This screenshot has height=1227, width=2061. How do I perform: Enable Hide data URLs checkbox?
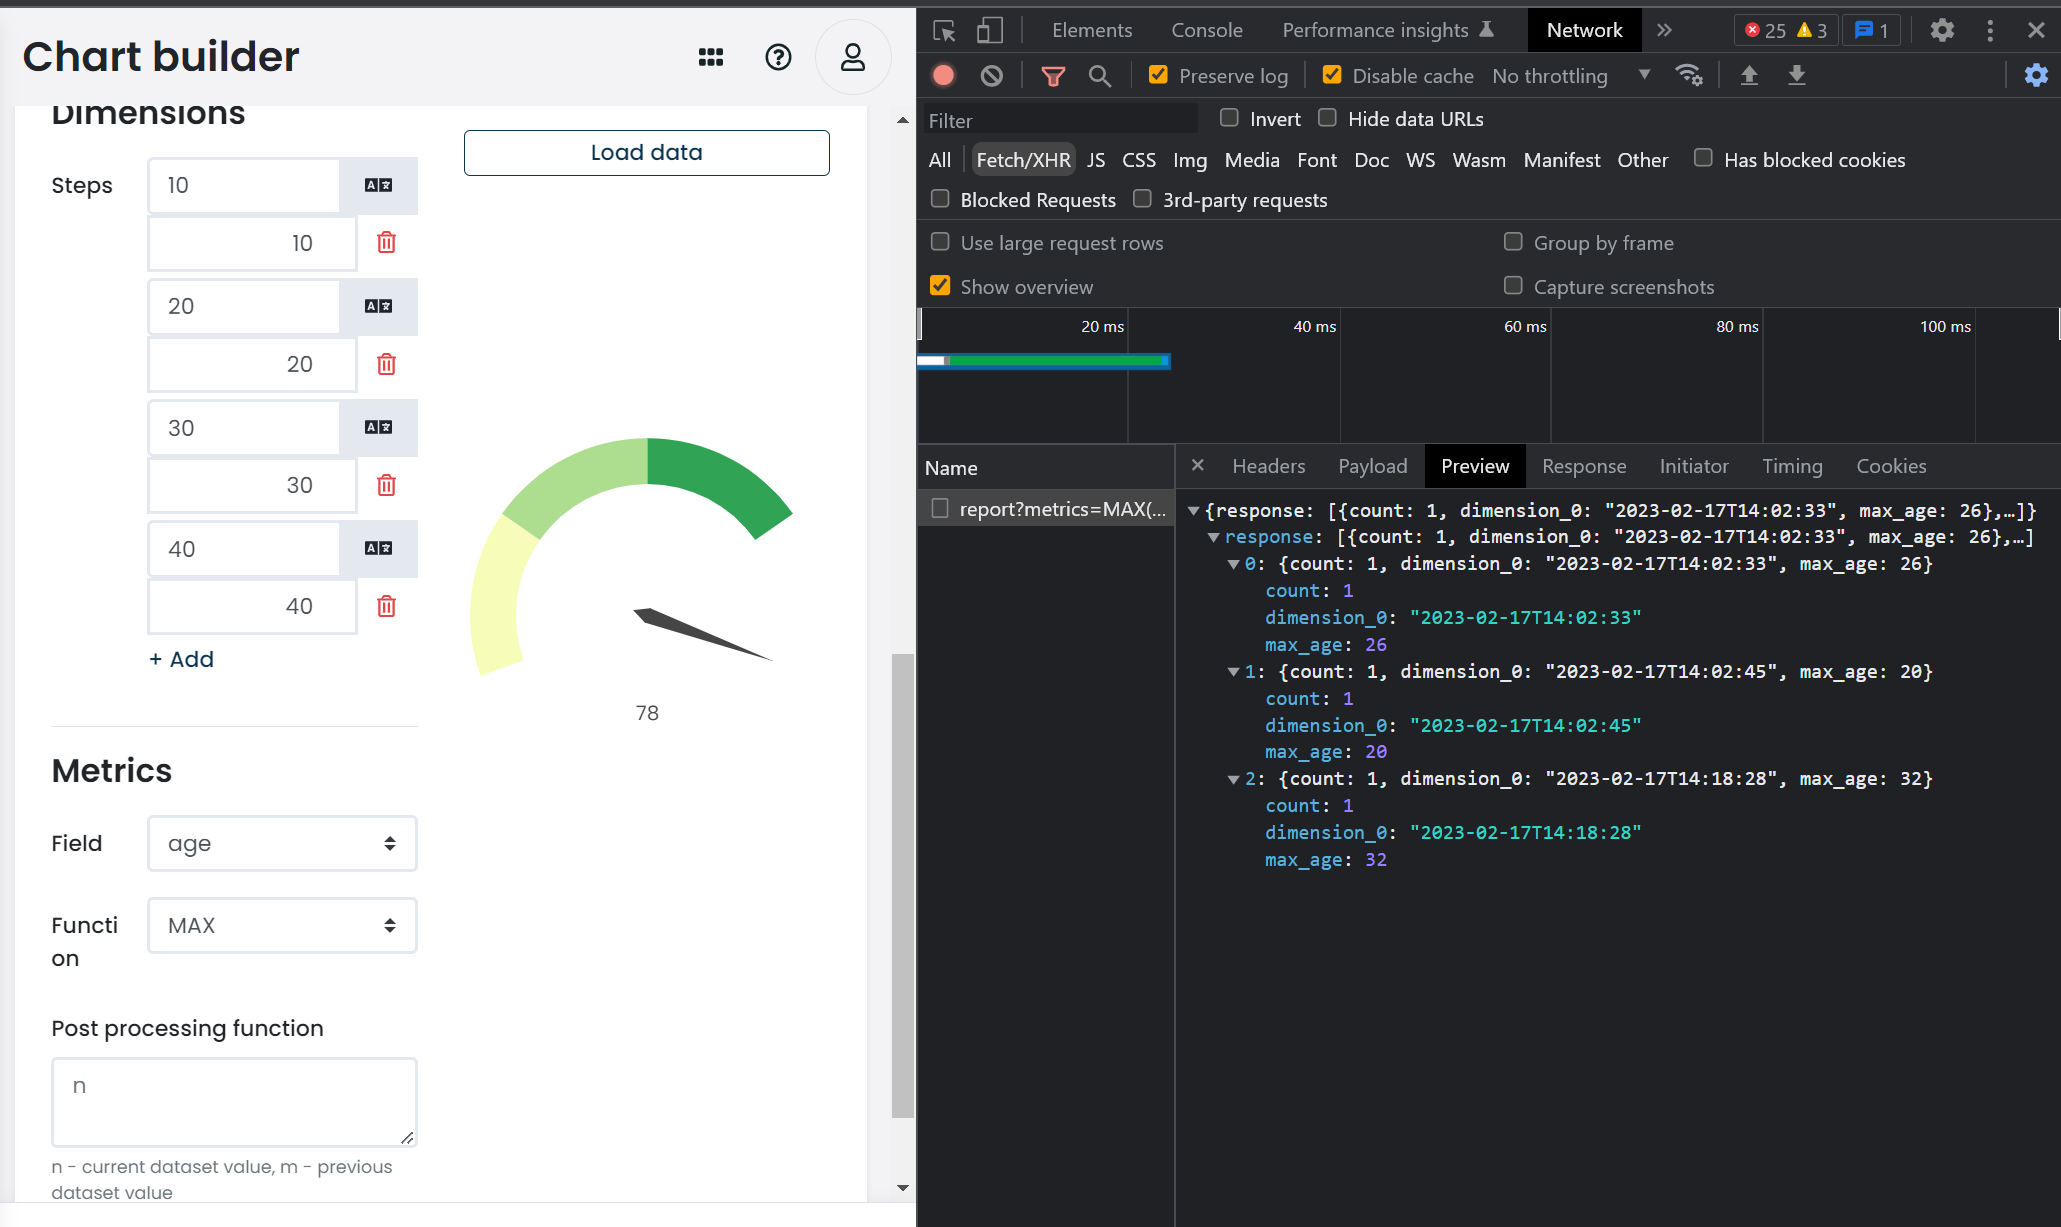(1327, 118)
